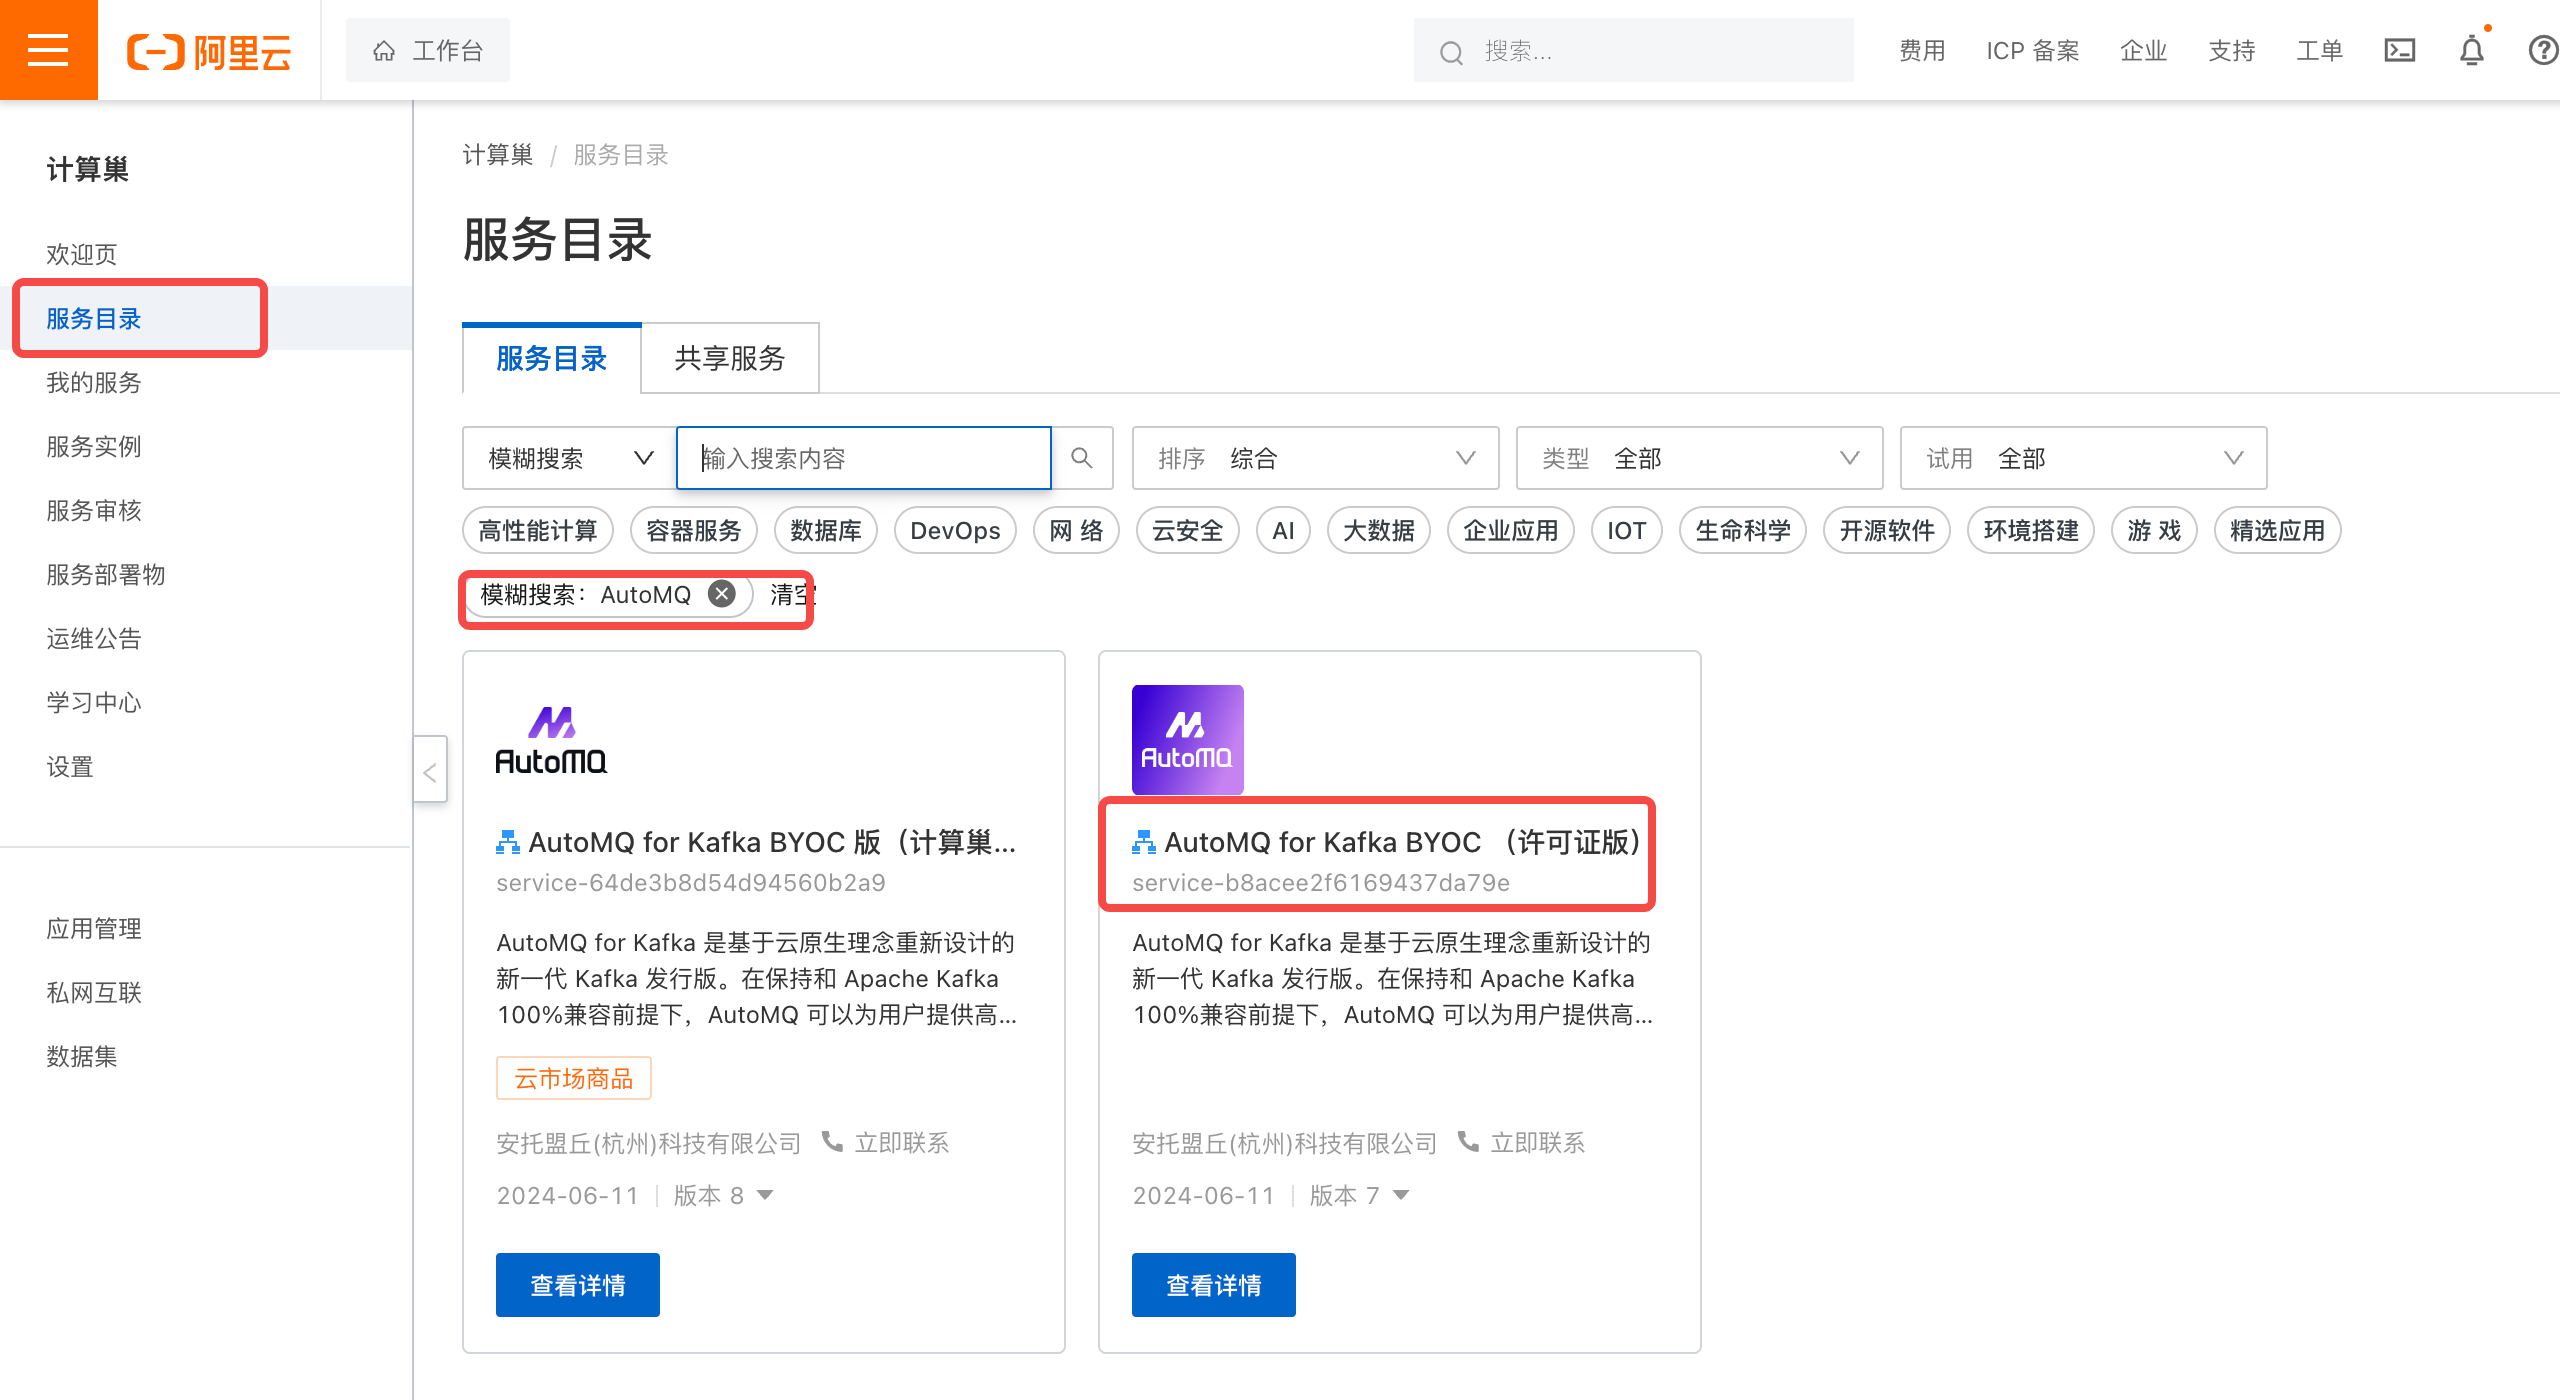This screenshot has width=2560, height=1400.
Task: Open 我的服务 in sidebar
Action: 94,382
